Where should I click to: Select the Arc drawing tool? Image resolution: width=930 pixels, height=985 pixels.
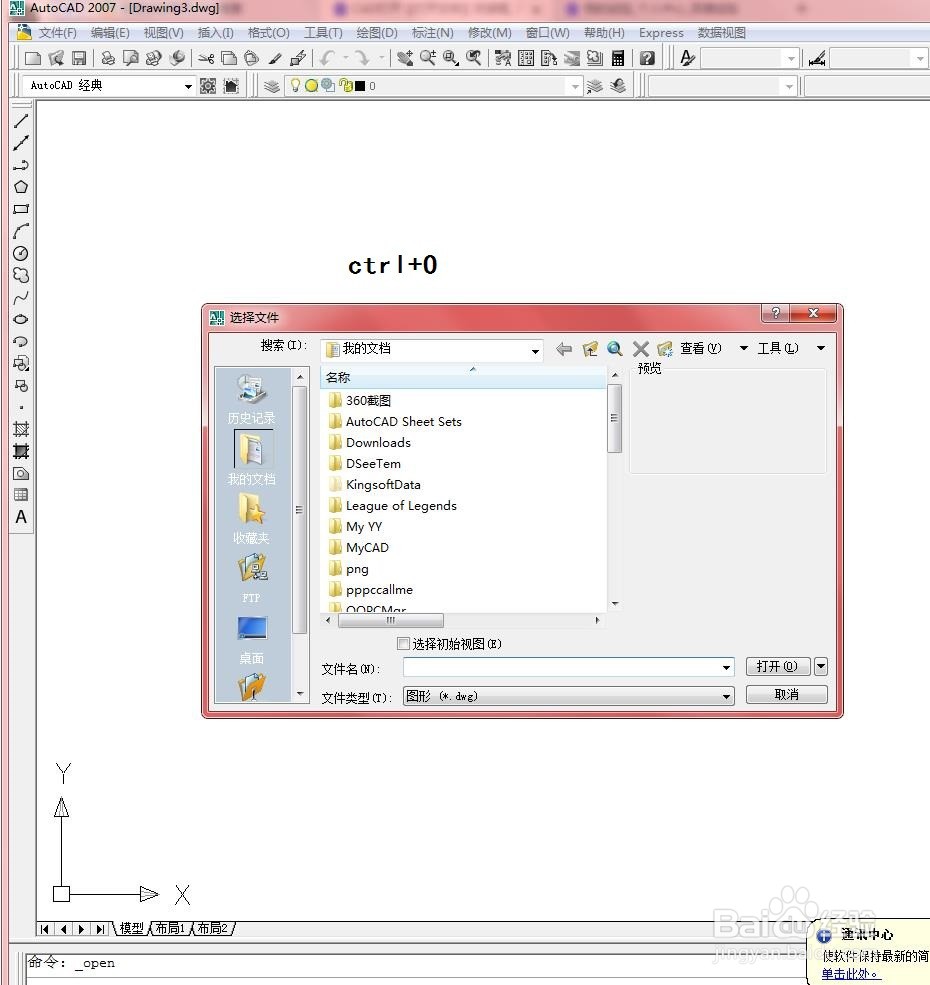(x=21, y=231)
